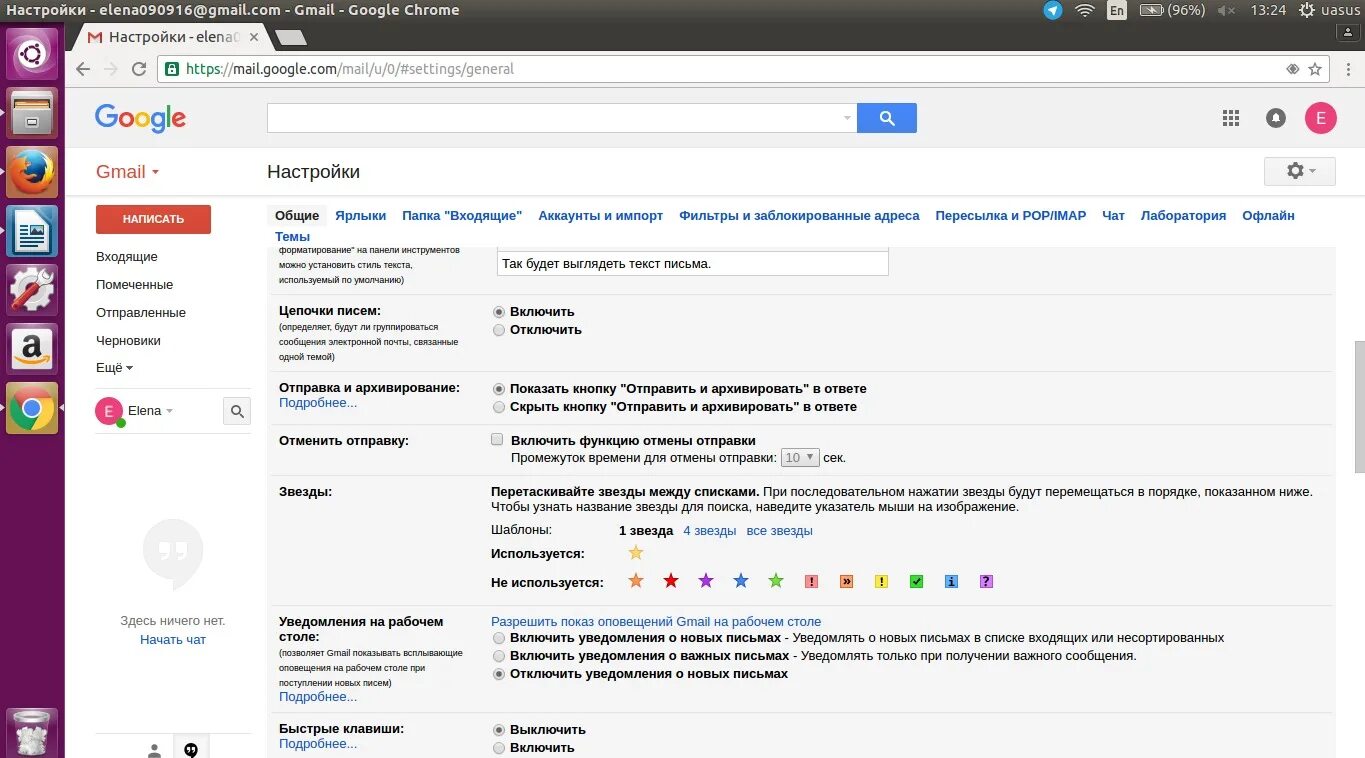Open the account avatar E
This screenshot has width=1365, height=758.
(x=1320, y=118)
